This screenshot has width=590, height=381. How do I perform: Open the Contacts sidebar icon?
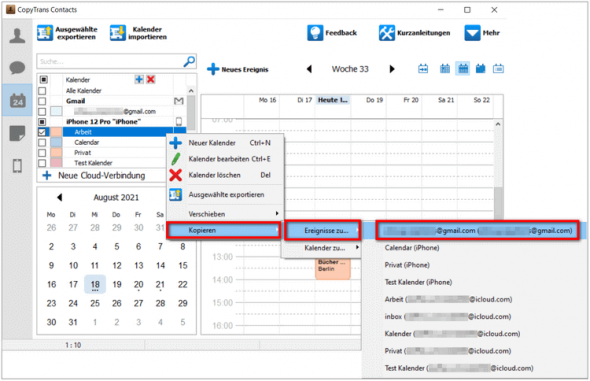(x=17, y=36)
